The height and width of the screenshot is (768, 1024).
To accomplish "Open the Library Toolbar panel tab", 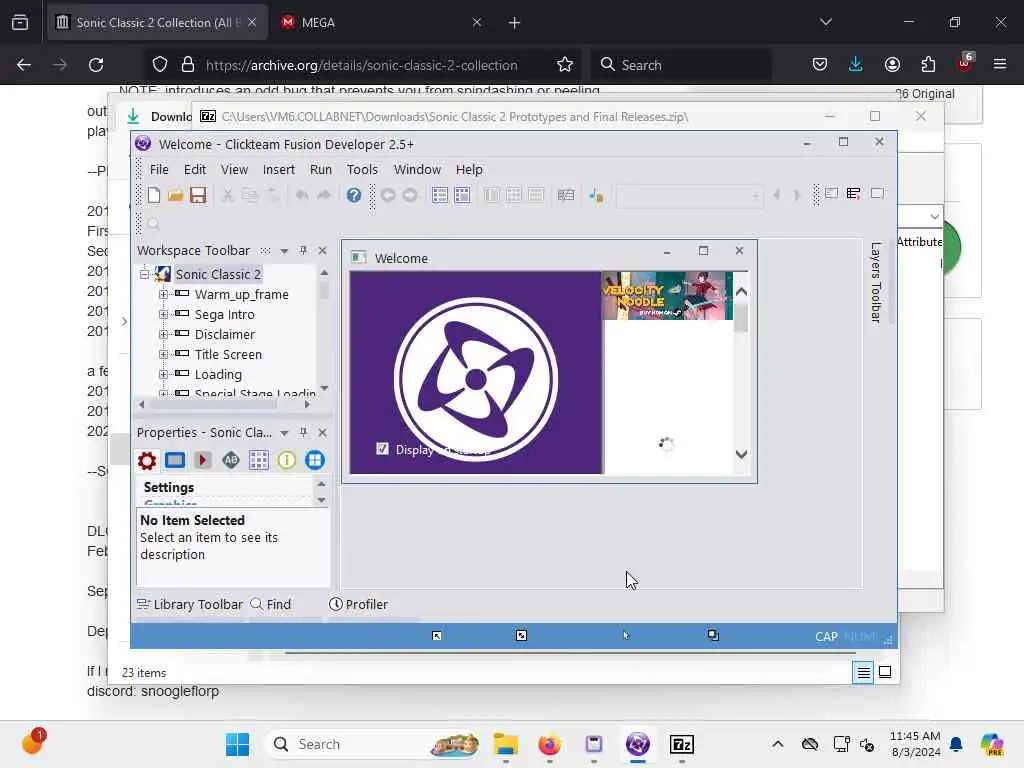I will click(x=189, y=604).
